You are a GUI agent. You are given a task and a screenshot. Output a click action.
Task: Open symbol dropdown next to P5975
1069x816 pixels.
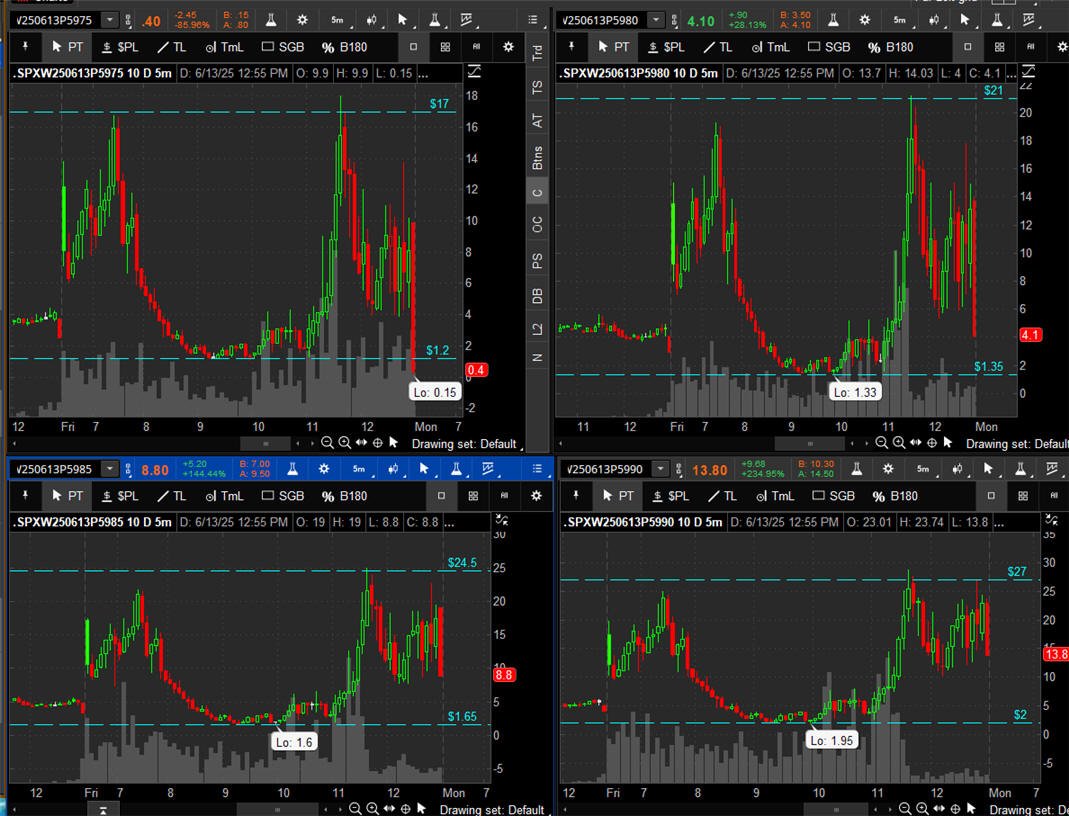pos(110,20)
